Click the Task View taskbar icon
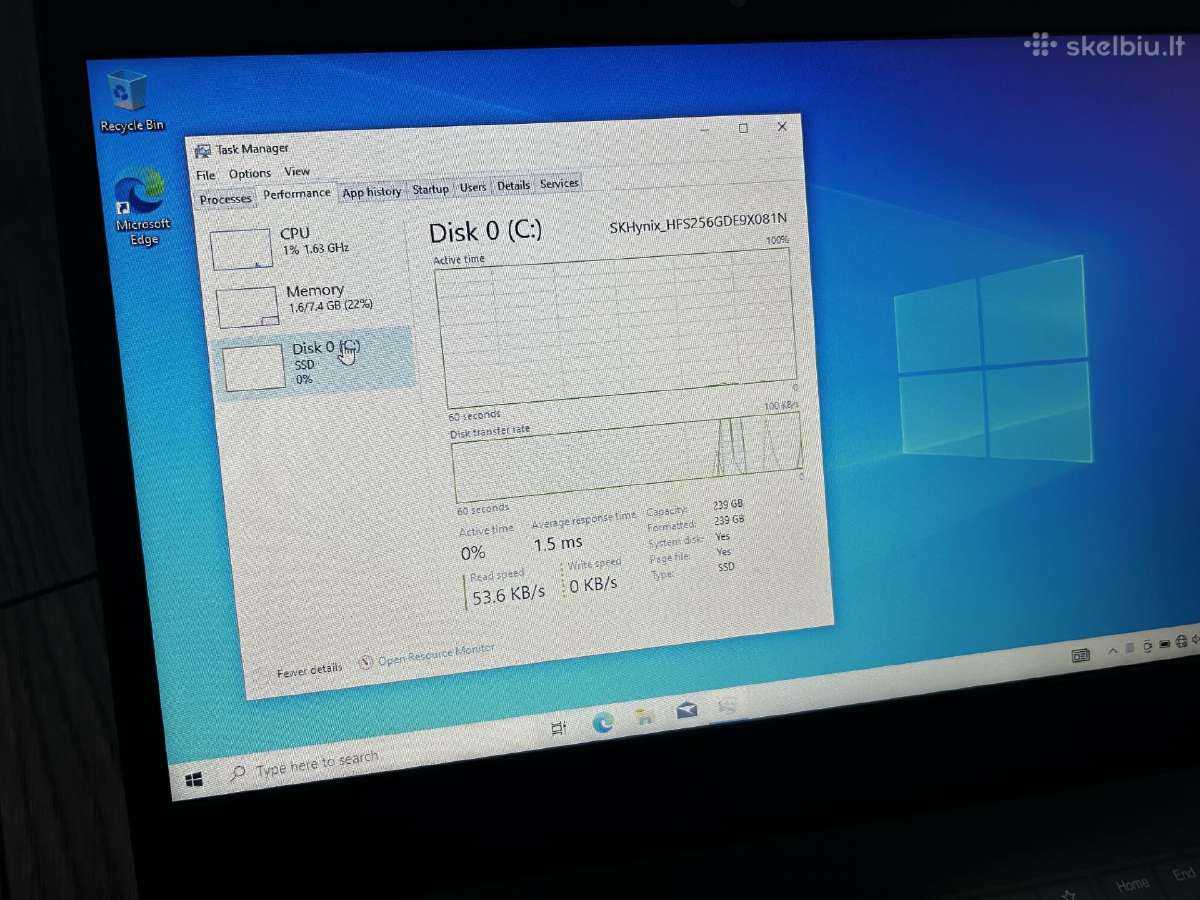The height and width of the screenshot is (900, 1200). tap(559, 729)
